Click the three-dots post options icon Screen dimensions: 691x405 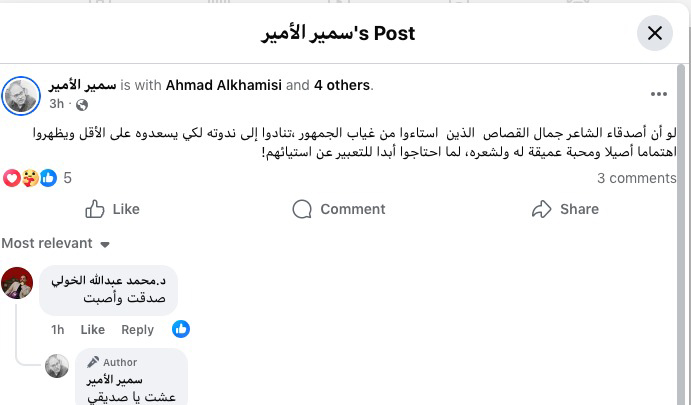pyautogui.click(x=658, y=94)
